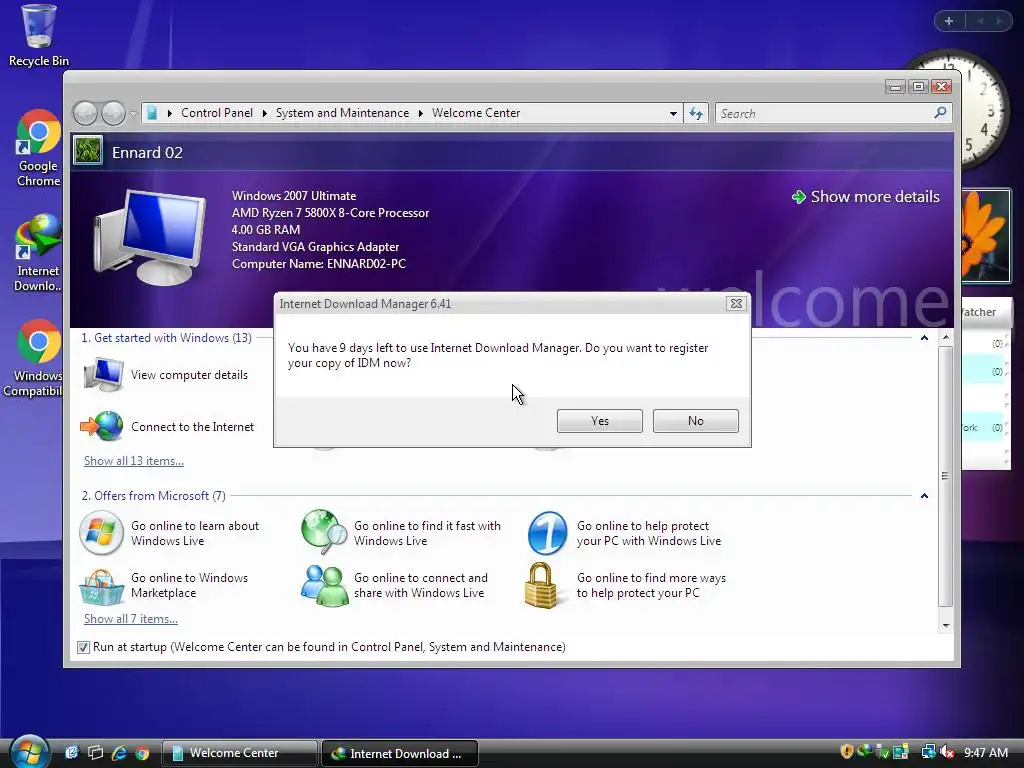
Task: Click the Forward navigation button
Action: coord(114,114)
